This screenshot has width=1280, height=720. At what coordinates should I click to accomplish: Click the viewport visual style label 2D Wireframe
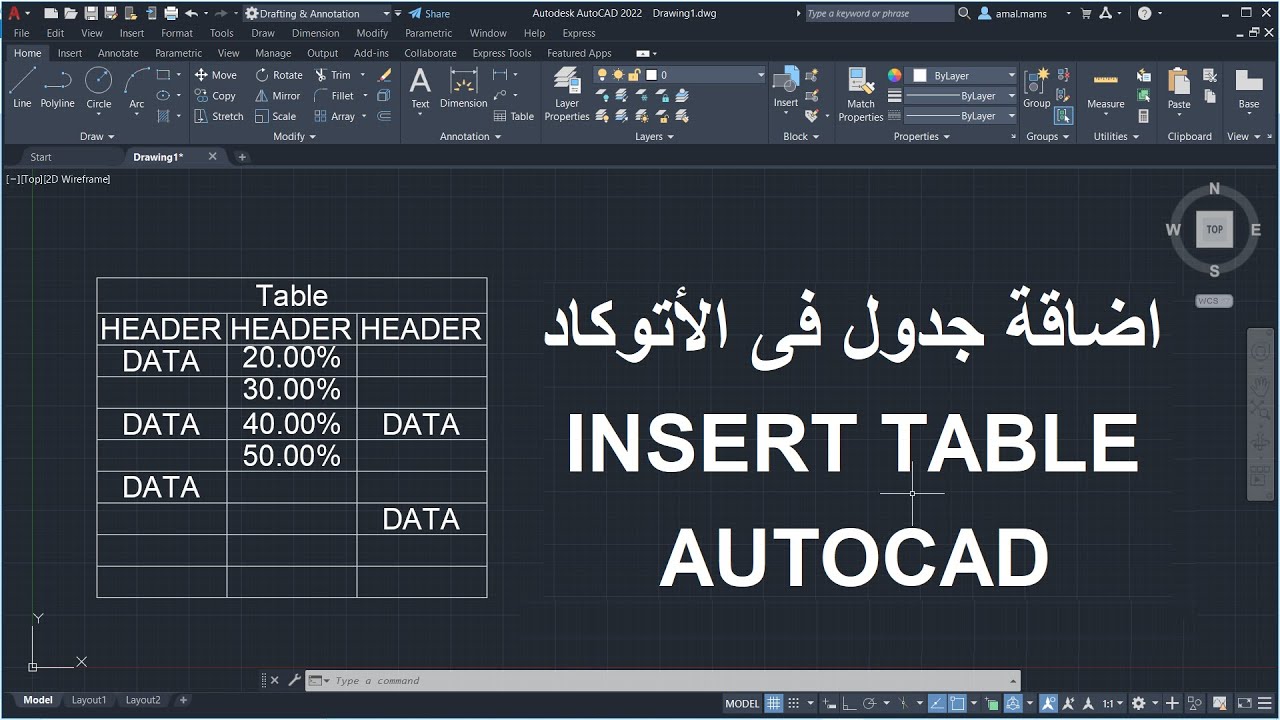[77, 179]
